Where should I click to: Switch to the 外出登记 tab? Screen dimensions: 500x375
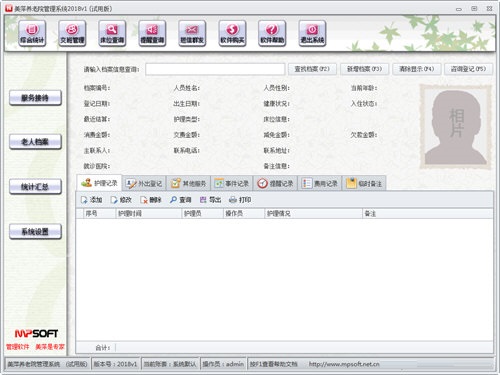[144, 184]
